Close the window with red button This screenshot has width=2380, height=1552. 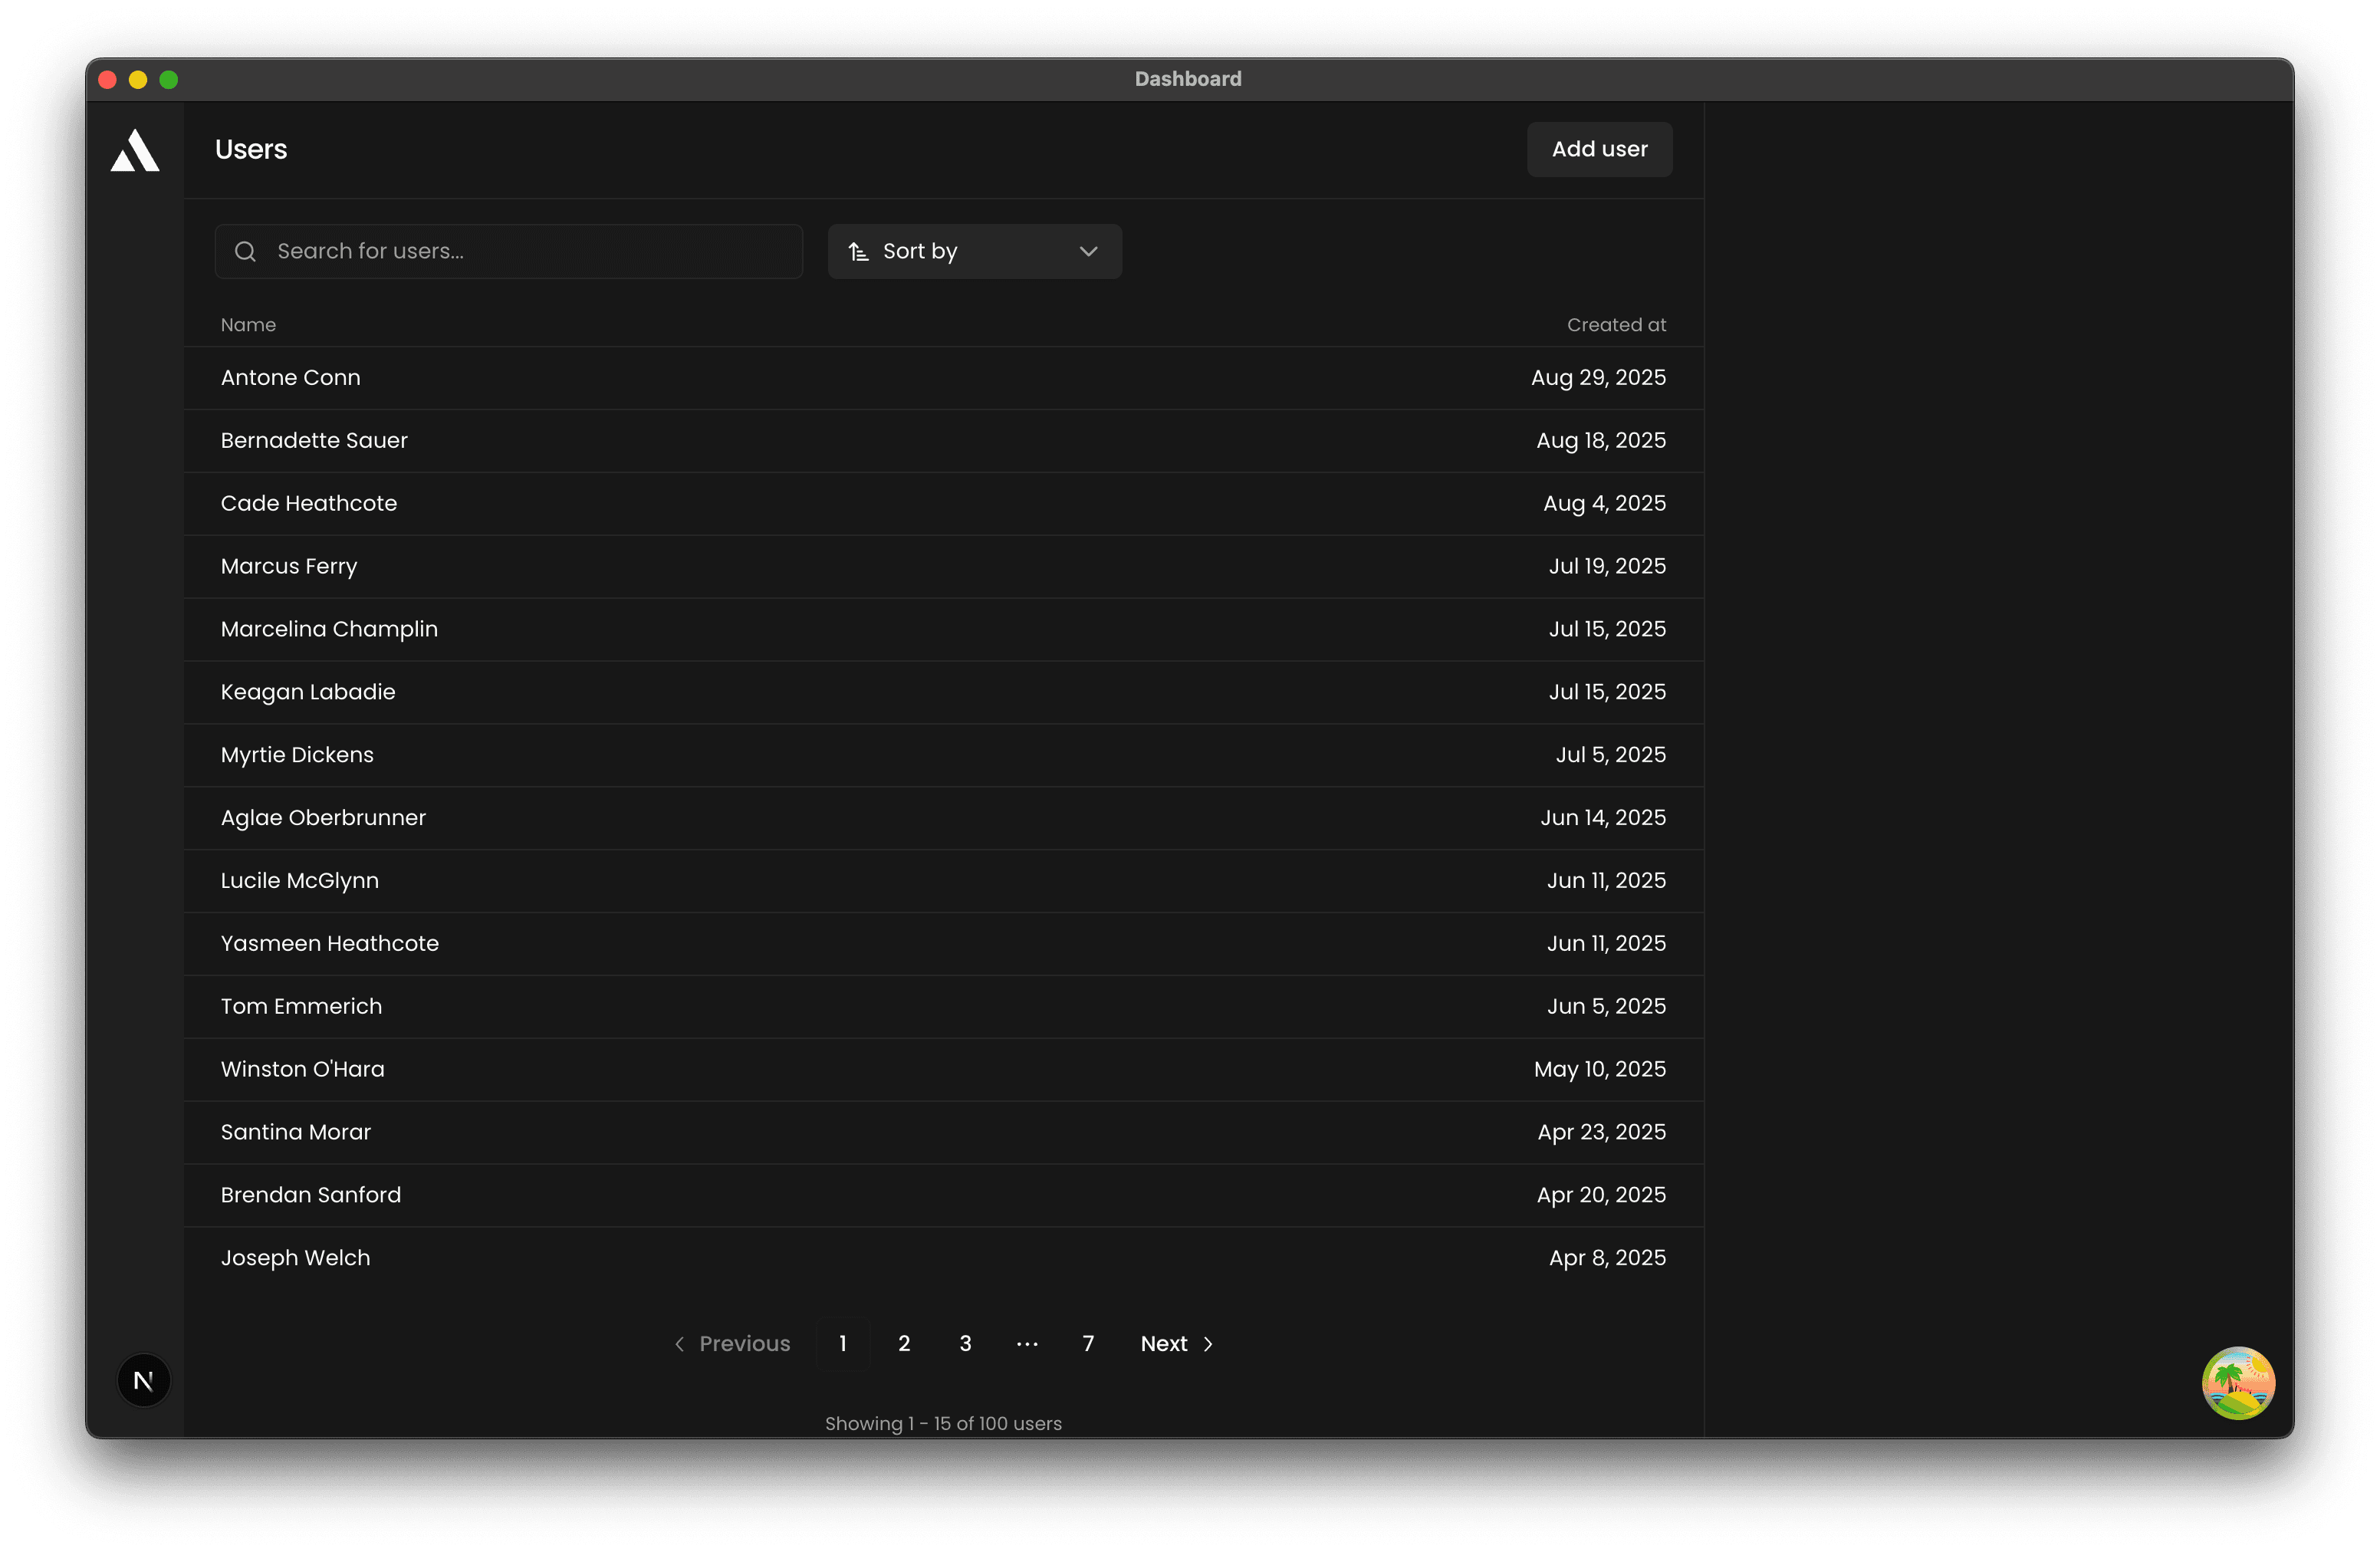pos(108,80)
